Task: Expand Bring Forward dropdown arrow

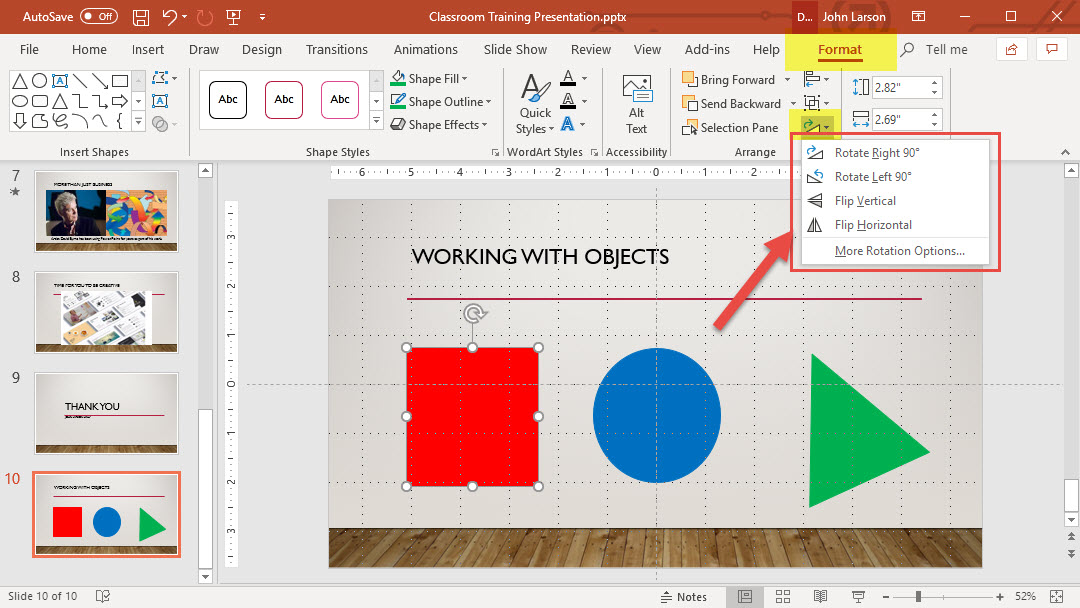Action: coord(786,80)
